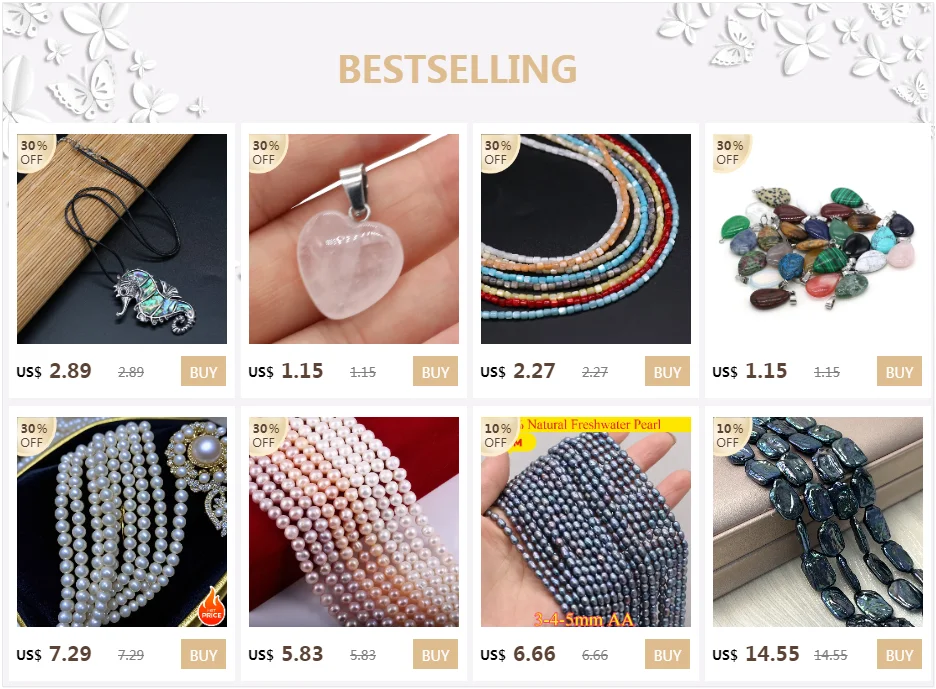Open the pink heart stone pendant image
This screenshot has width=936, height=689.
(x=354, y=239)
